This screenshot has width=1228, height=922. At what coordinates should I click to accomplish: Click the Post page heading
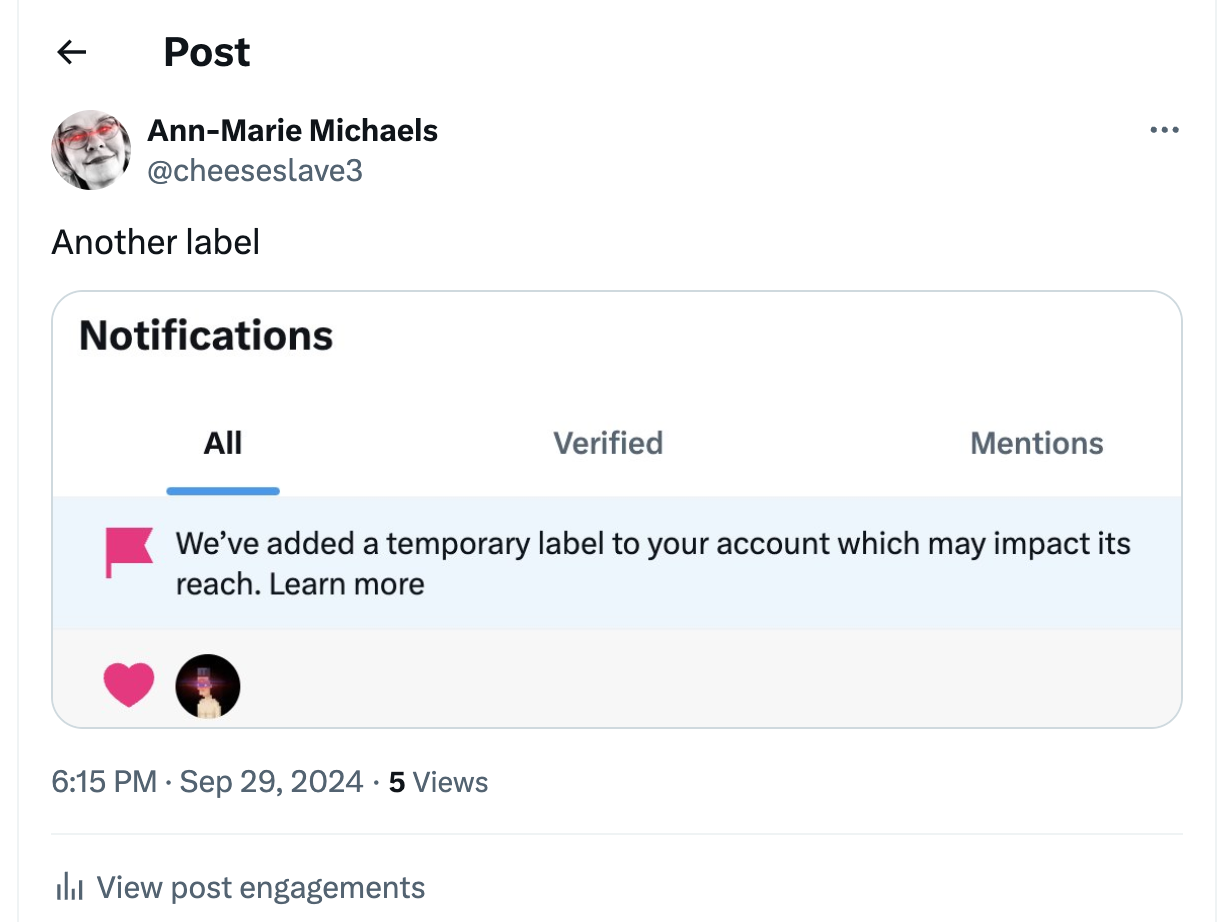pos(207,53)
